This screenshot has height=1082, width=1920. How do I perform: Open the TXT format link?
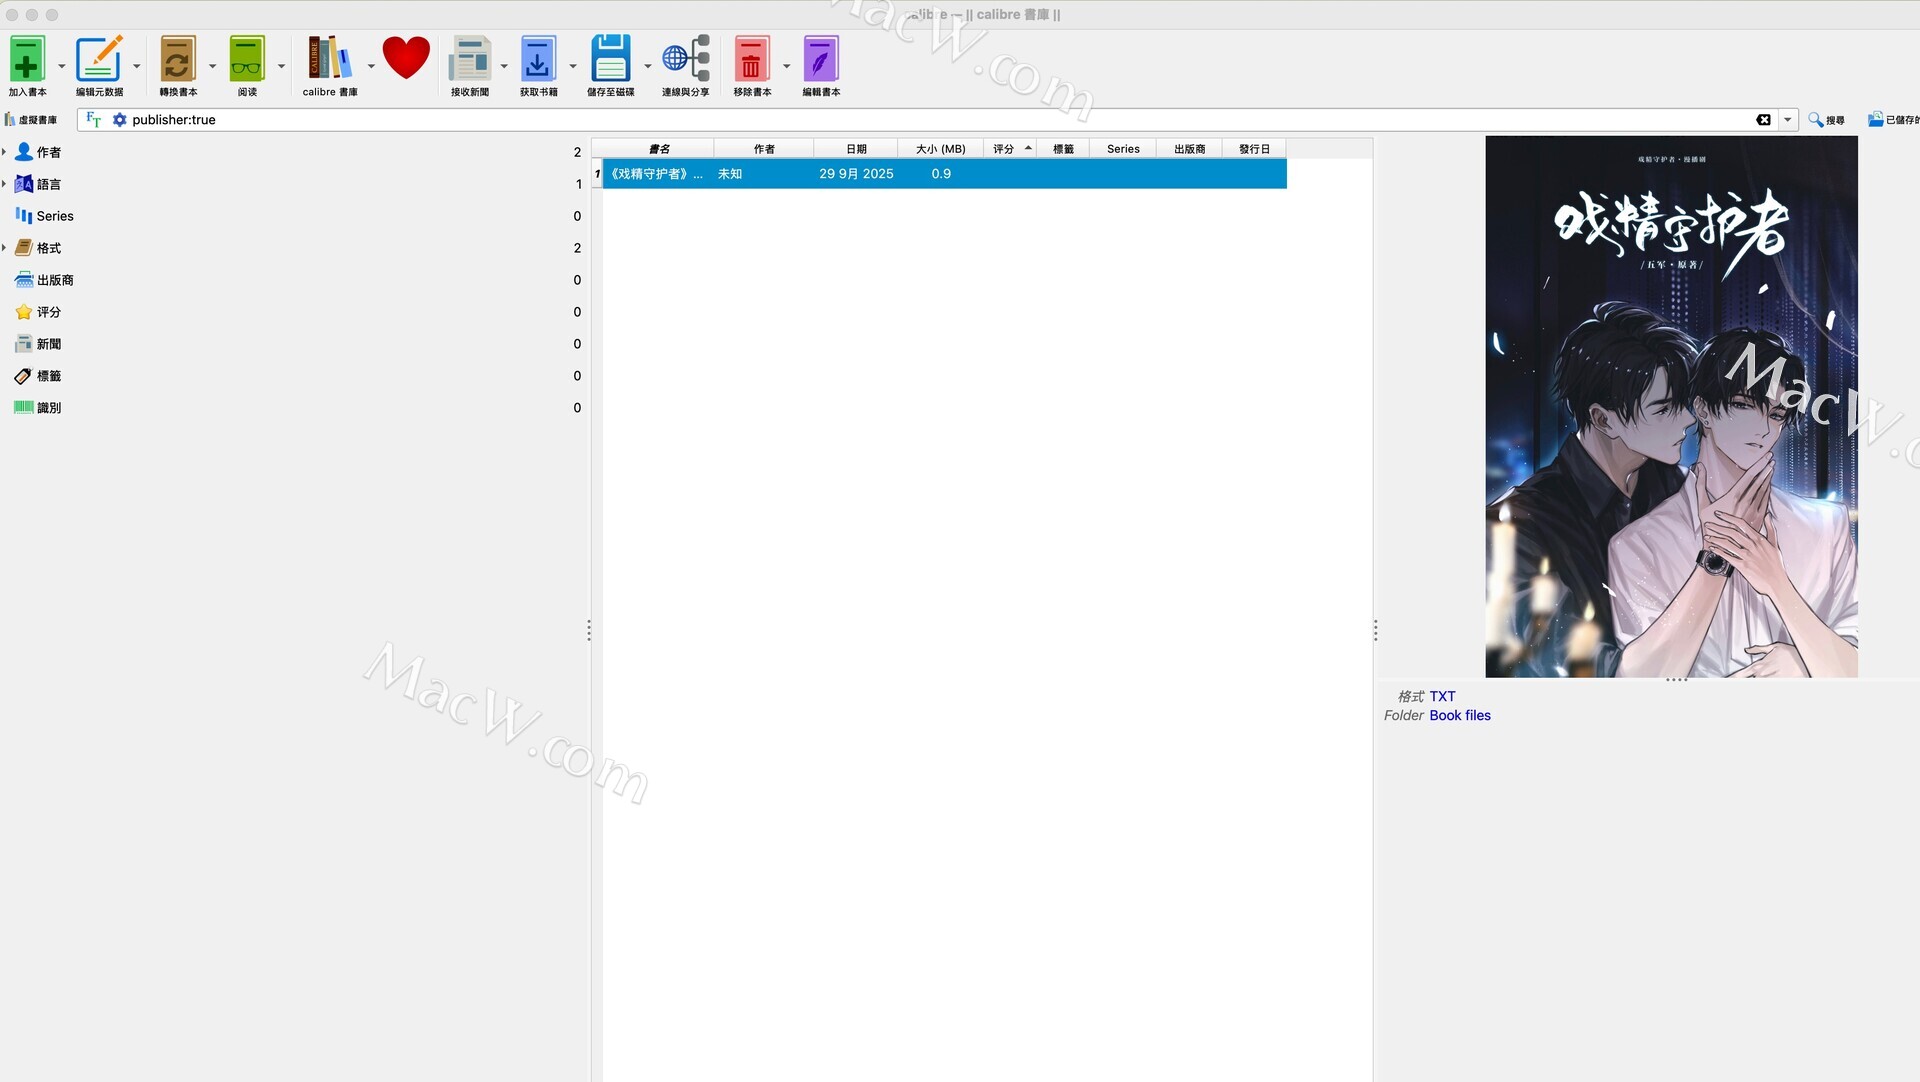coord(1442,697)
